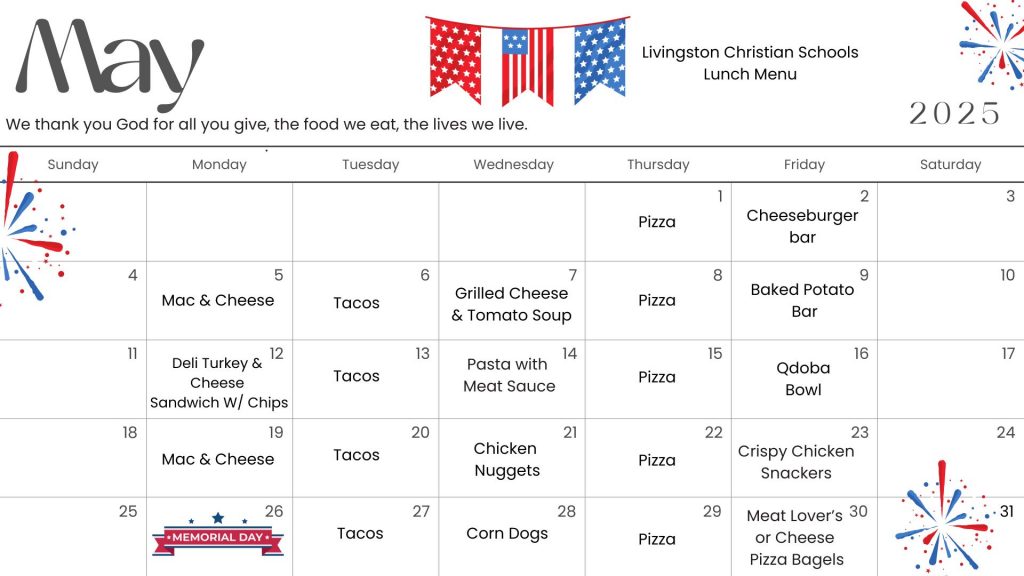Click Cheeseburger bar on May 2

click(x=802, y=226)
